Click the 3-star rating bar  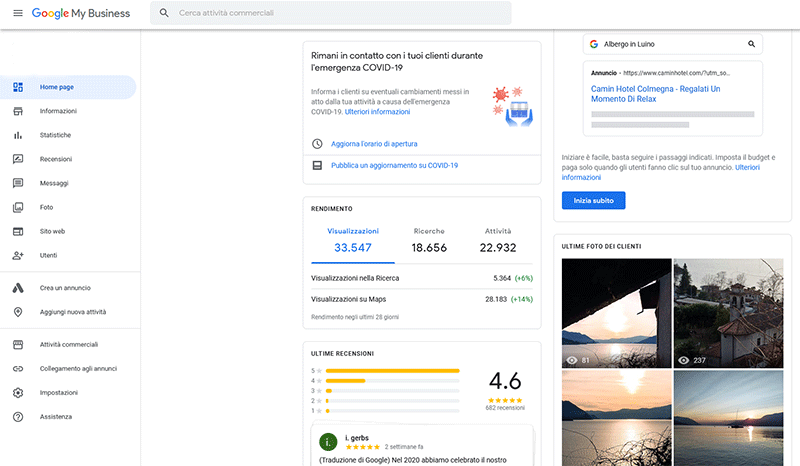[x=392, y=391]
